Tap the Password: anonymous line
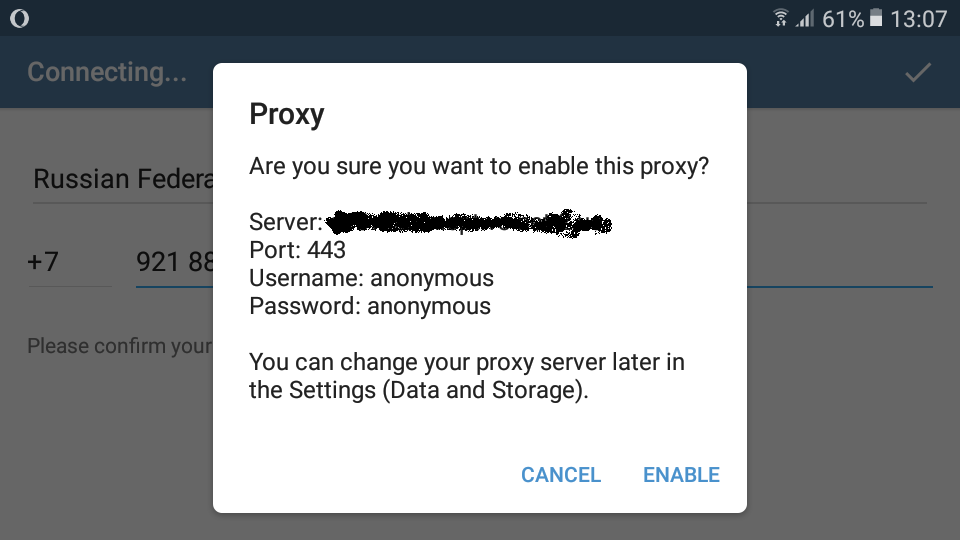960x540 pixels. (370, 306)
